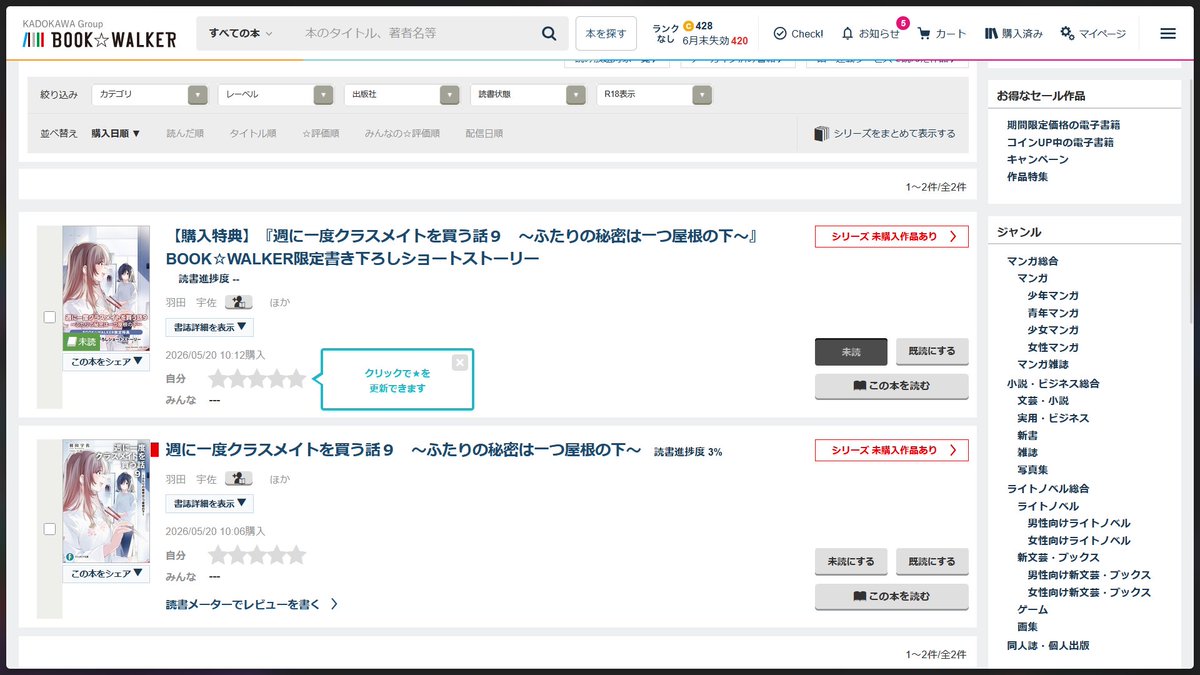Rate the second book three stars
Image resolution: width=1200 pixels, height=675 pixels.
pyautogui.click(x=257, y=555)
